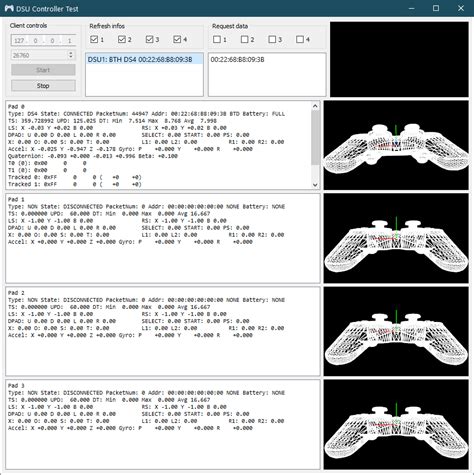Maximize the DSU Controller Test window
This screenshot has width=474, height=475.
(436, 8)
